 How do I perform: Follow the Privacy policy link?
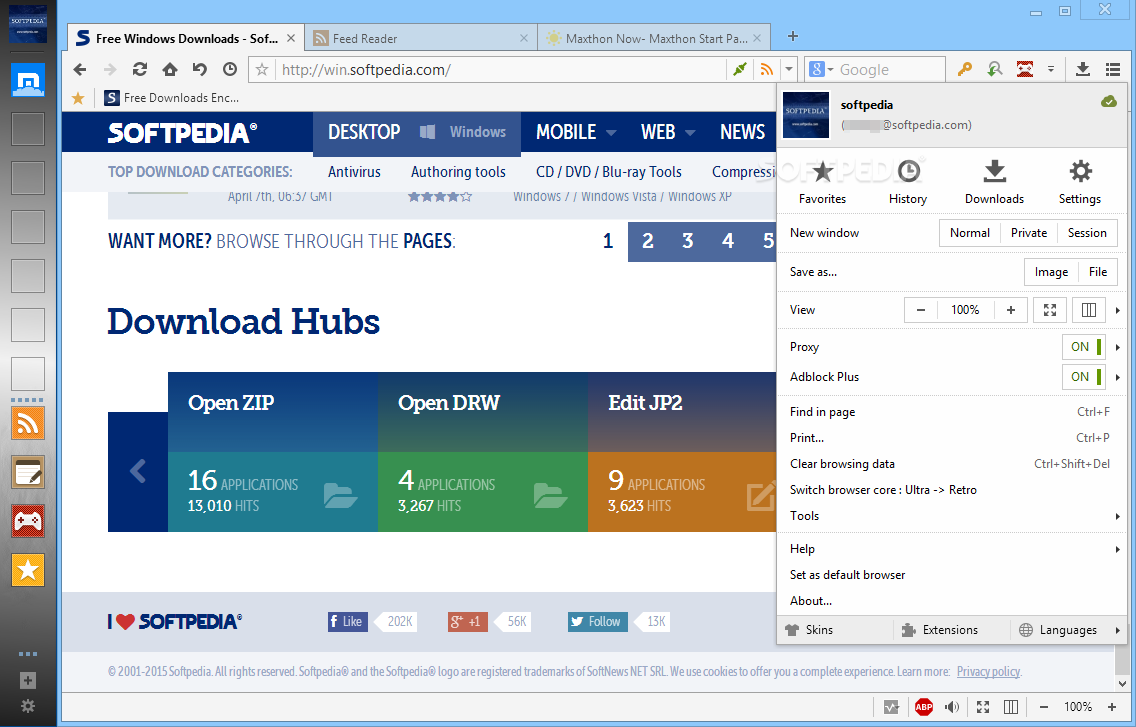[988, 672]
